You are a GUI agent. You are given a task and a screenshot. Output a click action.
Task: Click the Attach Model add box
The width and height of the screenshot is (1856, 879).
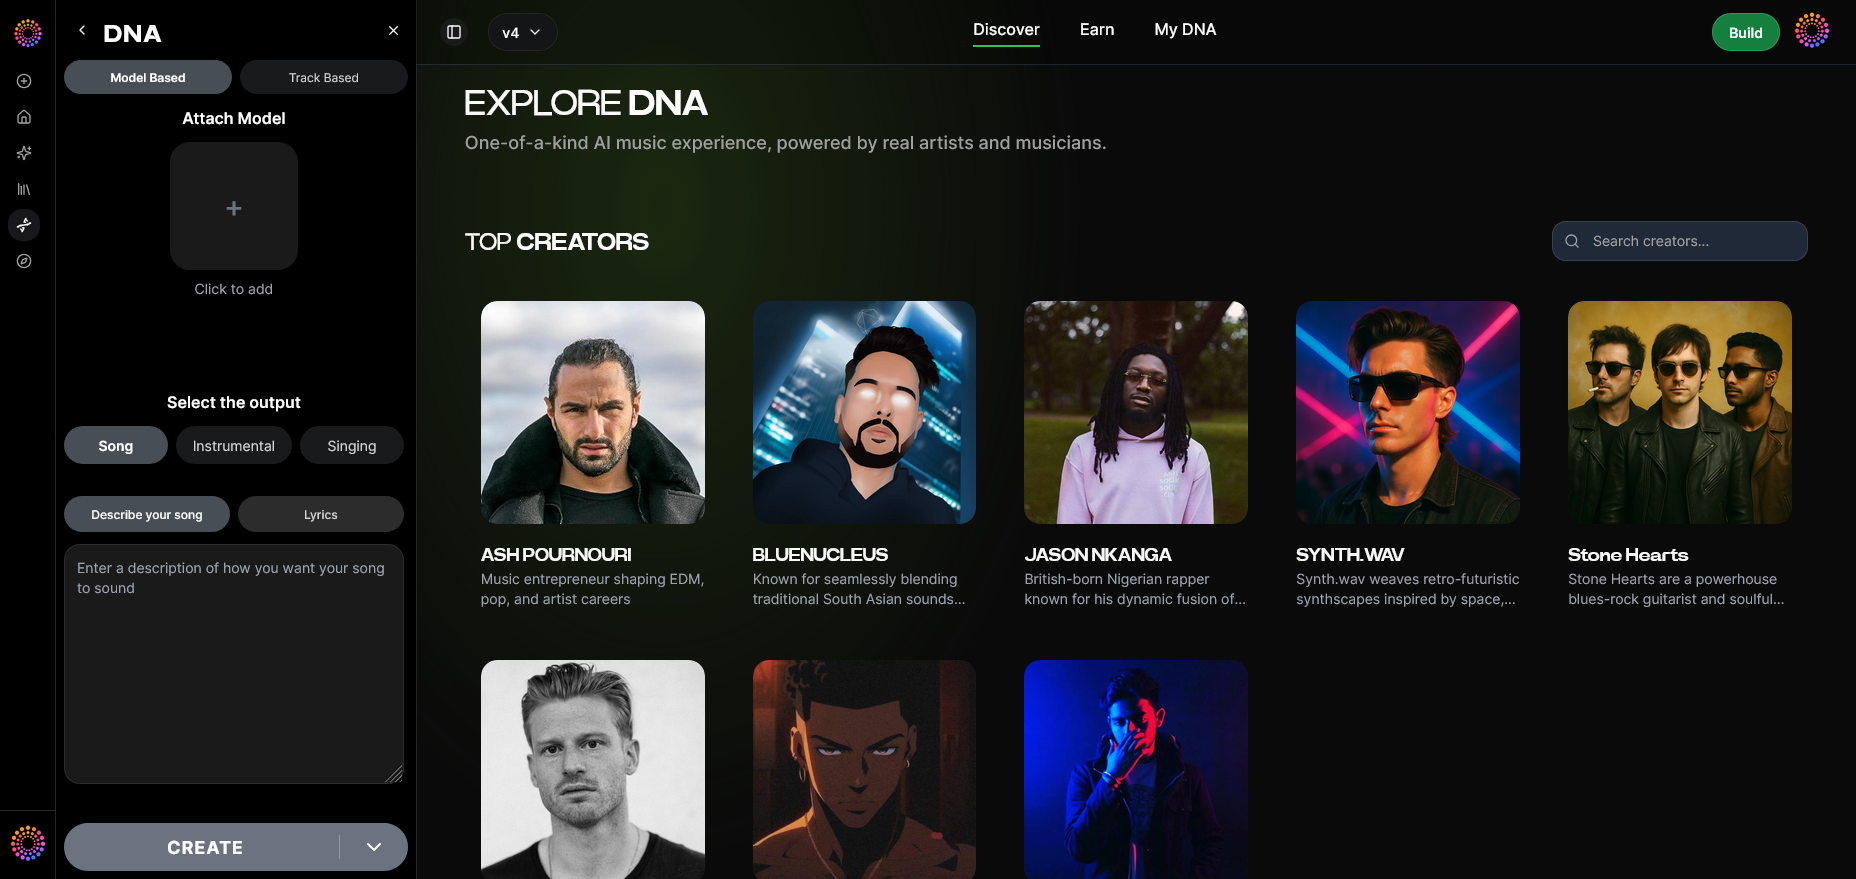point(234,206)
